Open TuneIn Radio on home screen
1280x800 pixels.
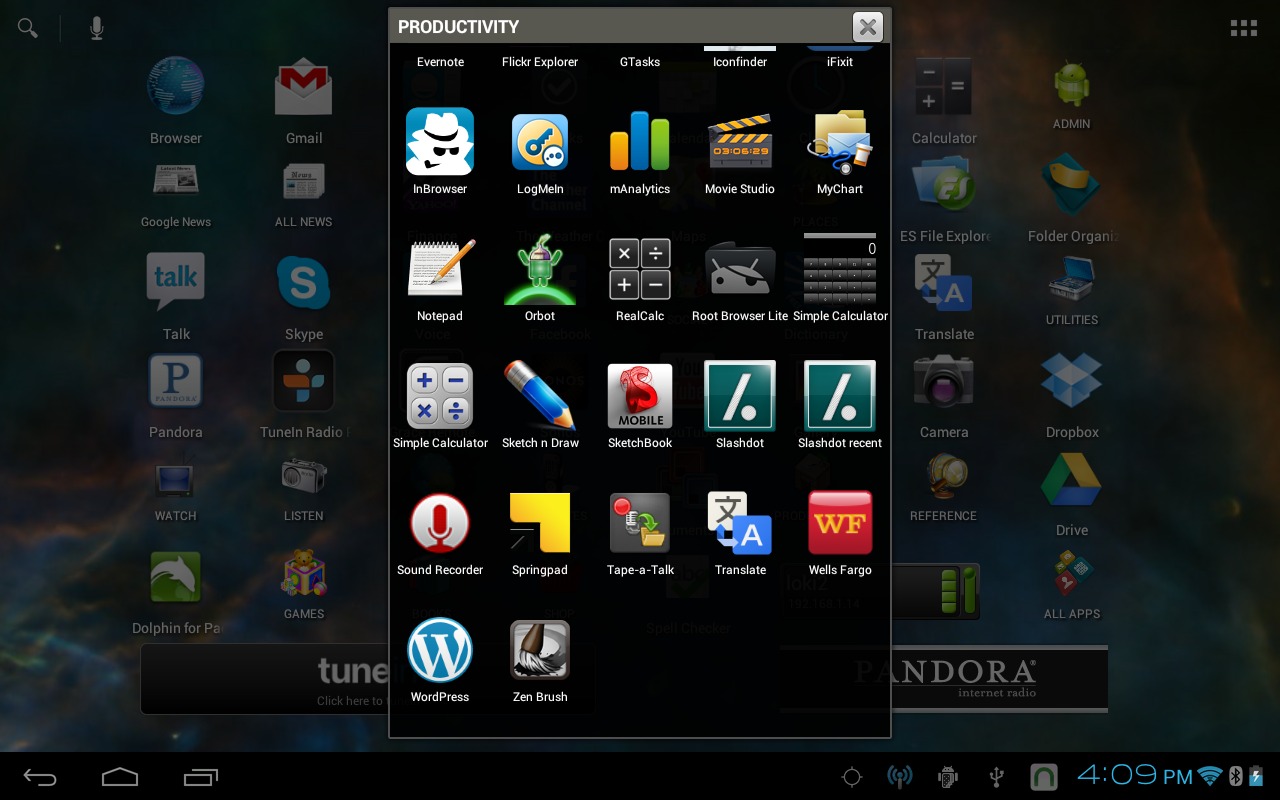click(304, 396)
